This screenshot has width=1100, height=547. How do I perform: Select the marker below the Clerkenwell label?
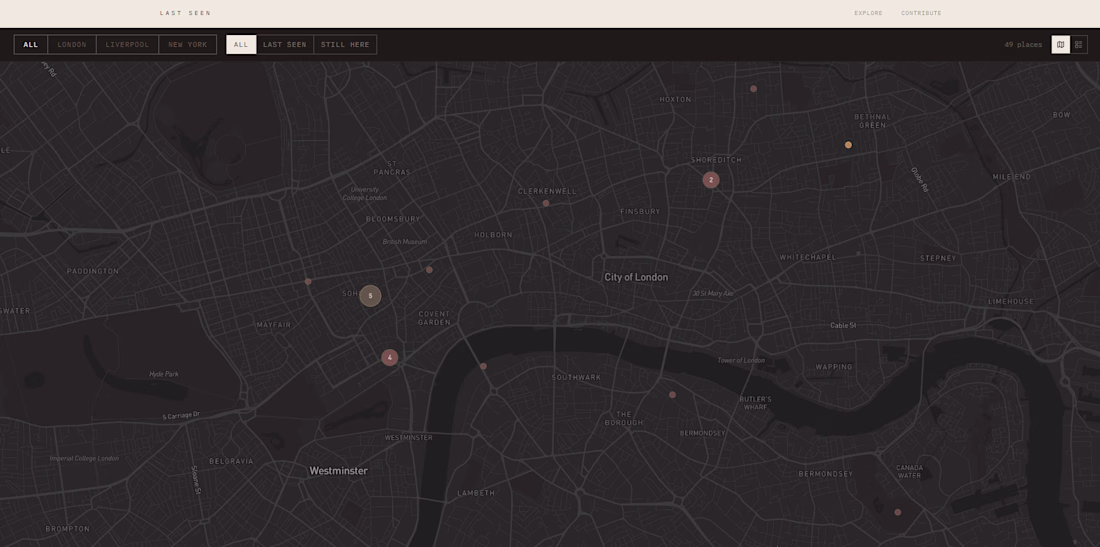point(546,203)
